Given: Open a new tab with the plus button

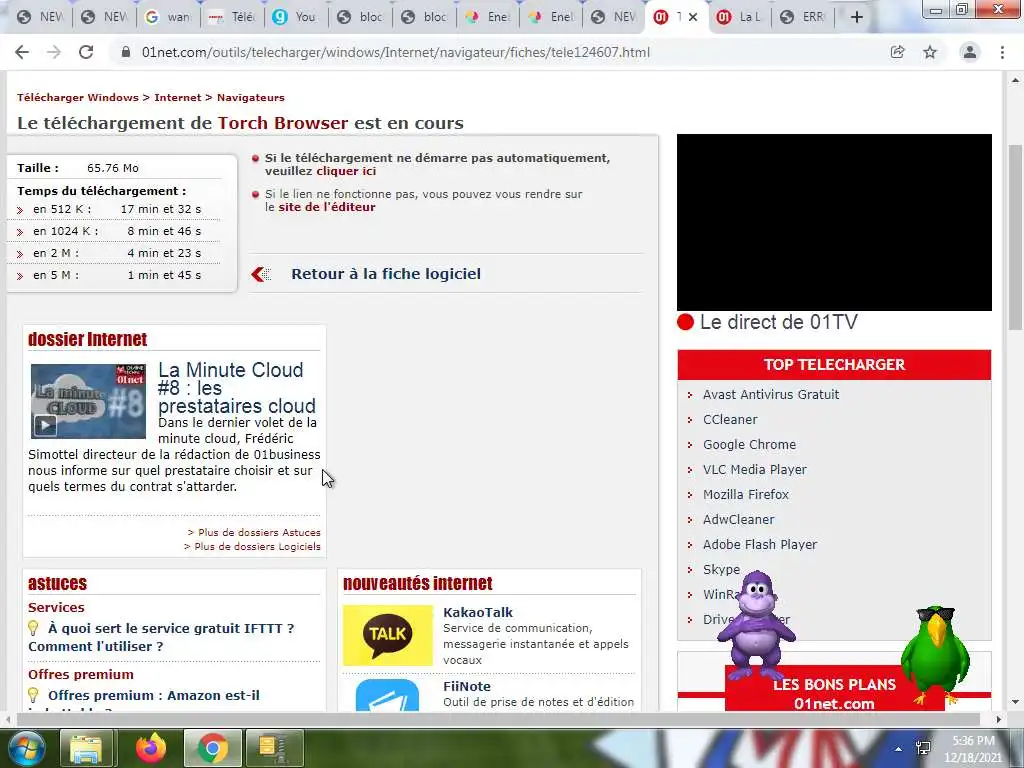Looking at the screenshot, I should [x=857, y=18].
